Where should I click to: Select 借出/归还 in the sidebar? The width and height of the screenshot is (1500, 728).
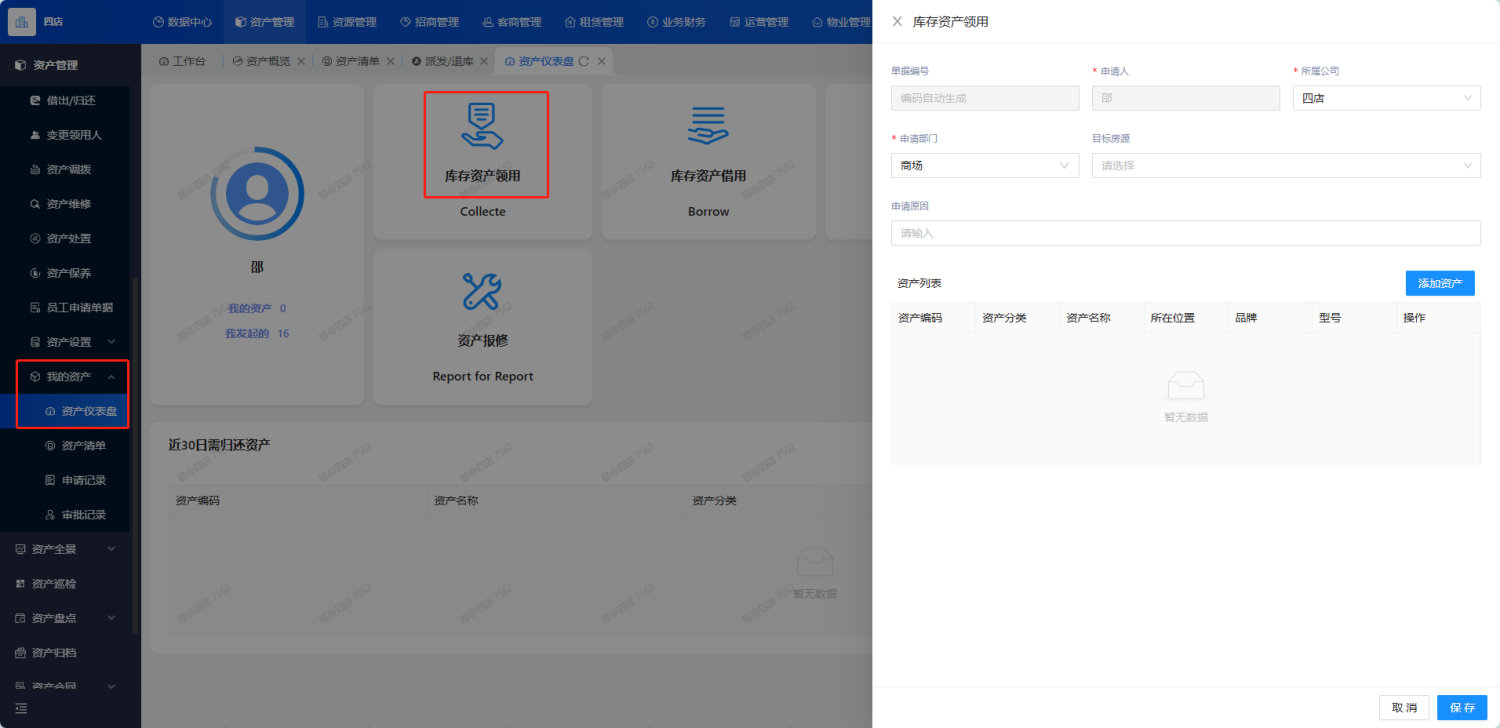coord(65,100)
